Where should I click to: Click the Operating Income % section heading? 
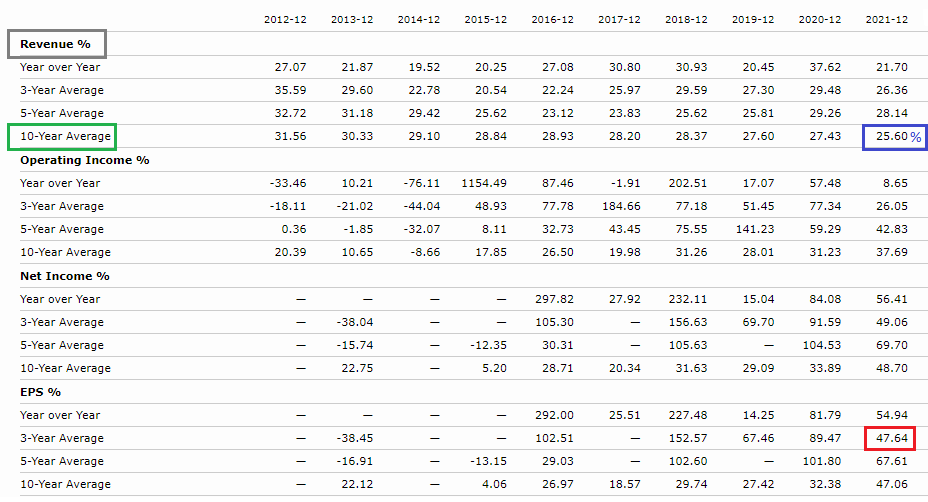coord(84,160)
